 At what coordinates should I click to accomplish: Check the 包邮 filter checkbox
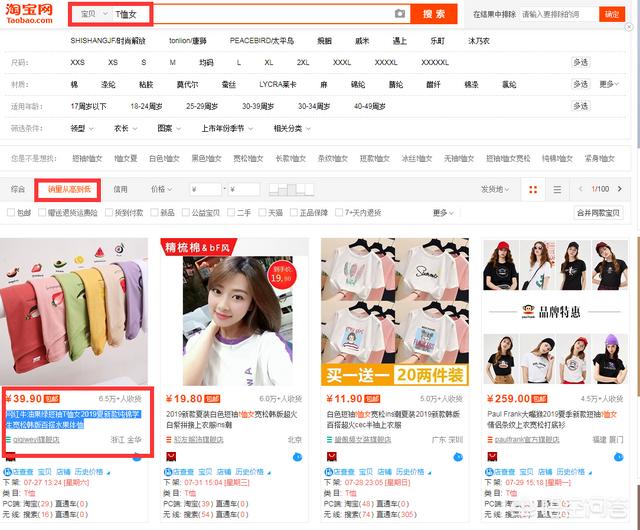pos(11,212)
